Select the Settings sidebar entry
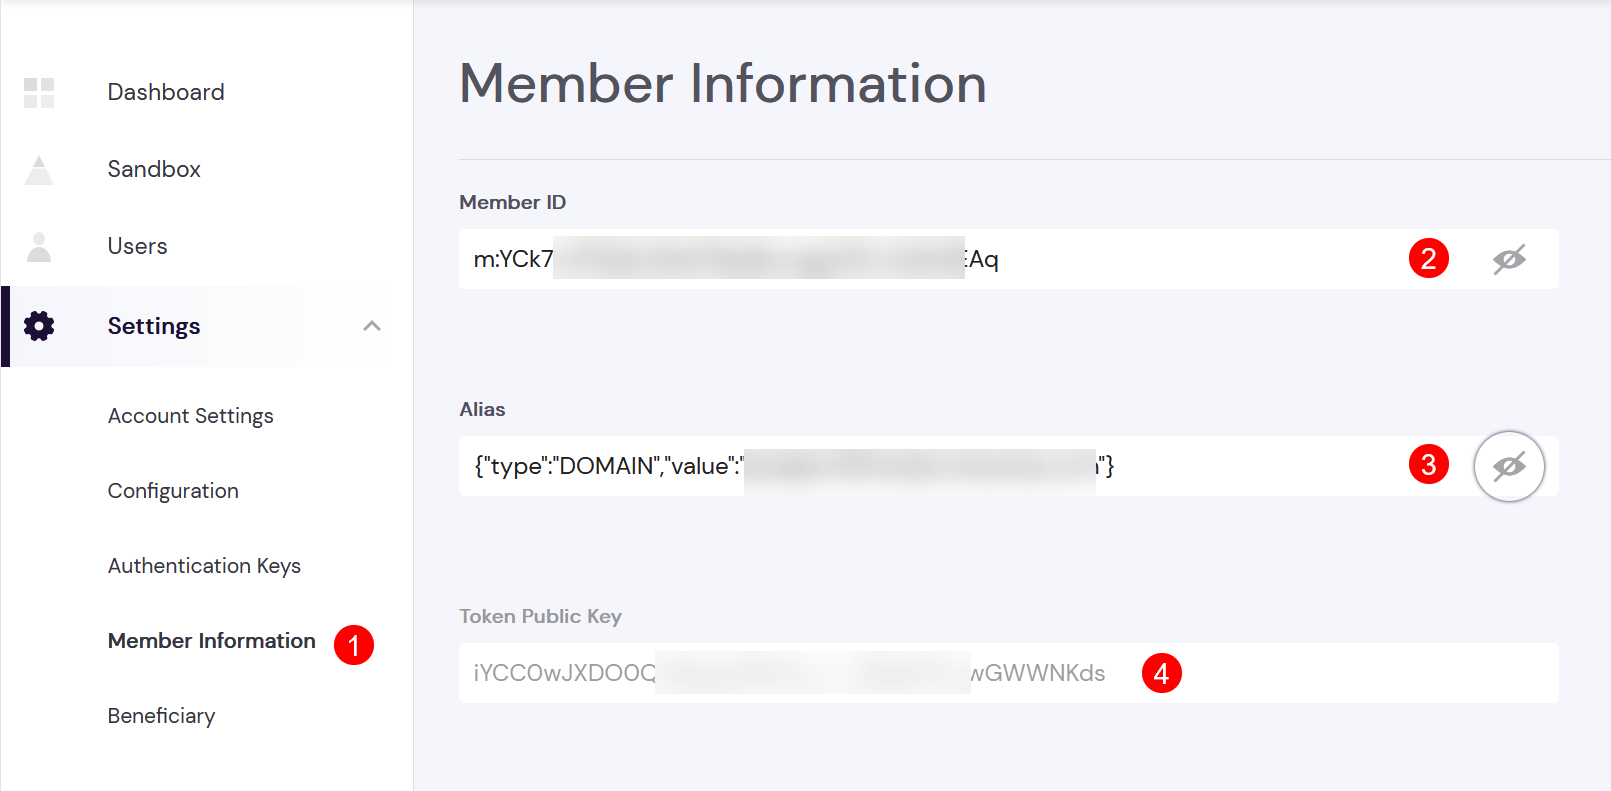1611x791 pixels. point(154,326)
